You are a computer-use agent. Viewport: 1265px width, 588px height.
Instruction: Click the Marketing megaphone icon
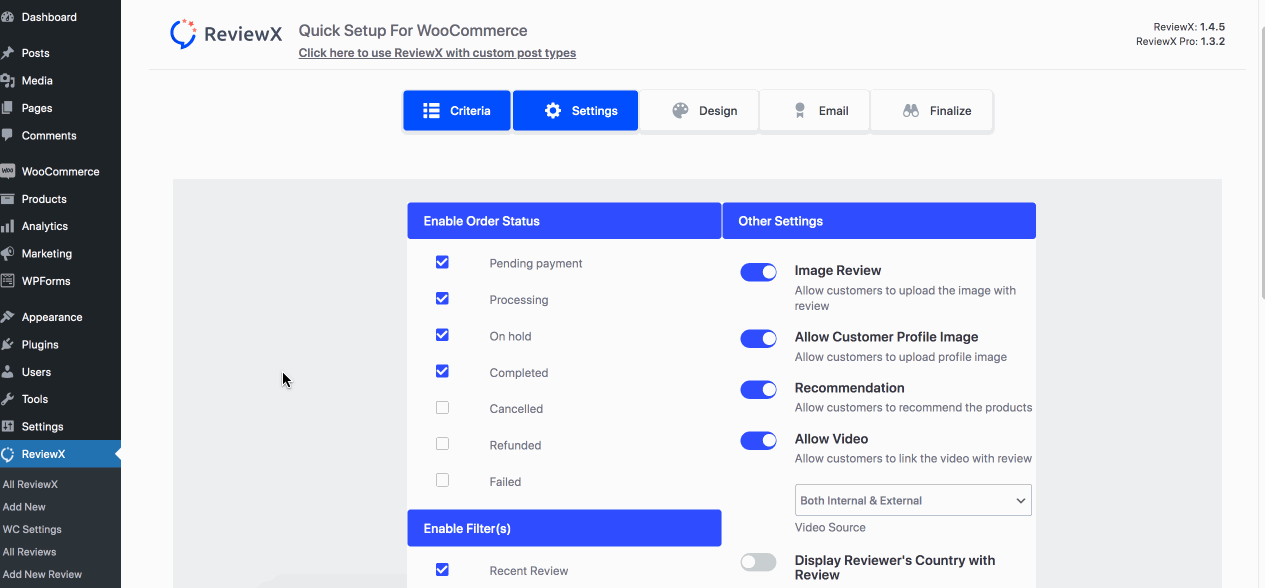pos(7,253)
